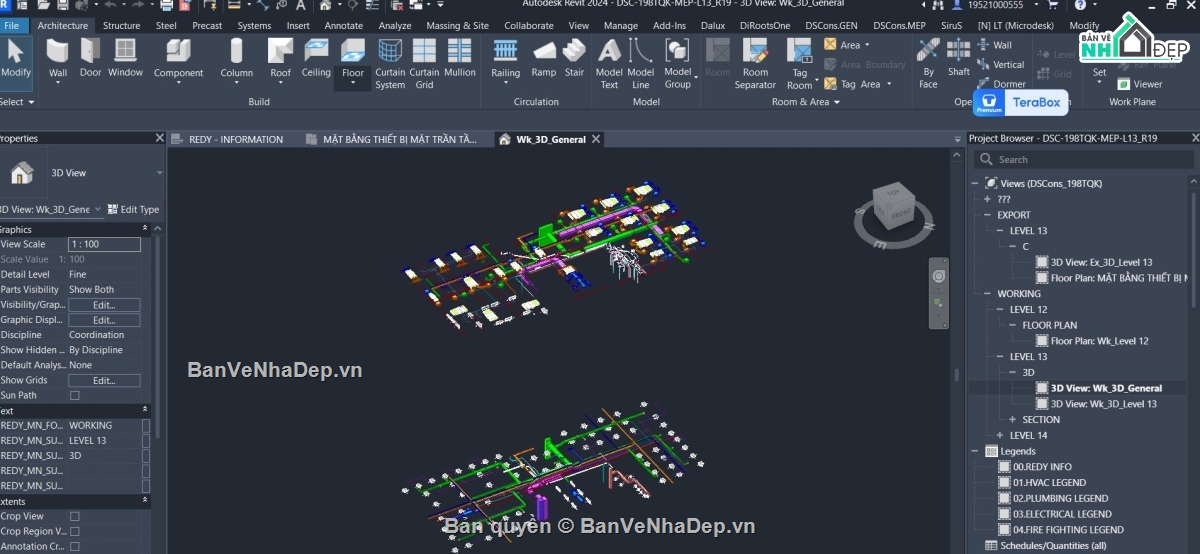Select the Window tool
The height and width of the screenshot is (554, 1200).
pos(125,59)
